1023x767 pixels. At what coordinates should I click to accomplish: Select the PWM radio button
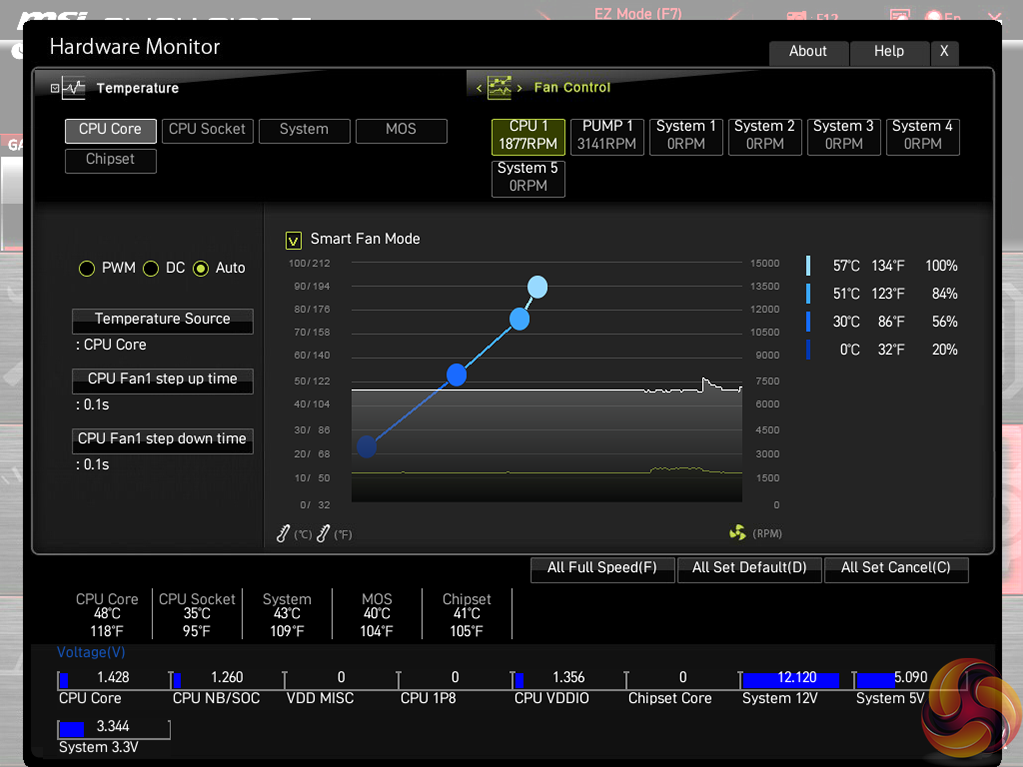coord(87,268)
